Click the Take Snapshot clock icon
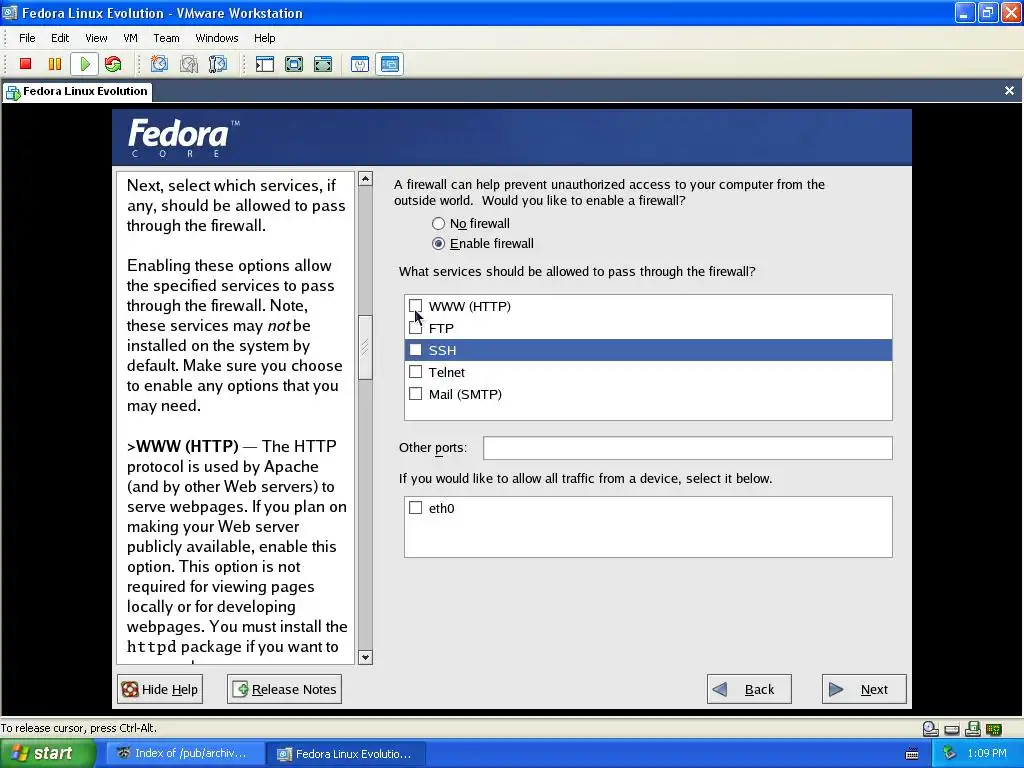The image size is (1024, 768). click(x=159, y=64)
